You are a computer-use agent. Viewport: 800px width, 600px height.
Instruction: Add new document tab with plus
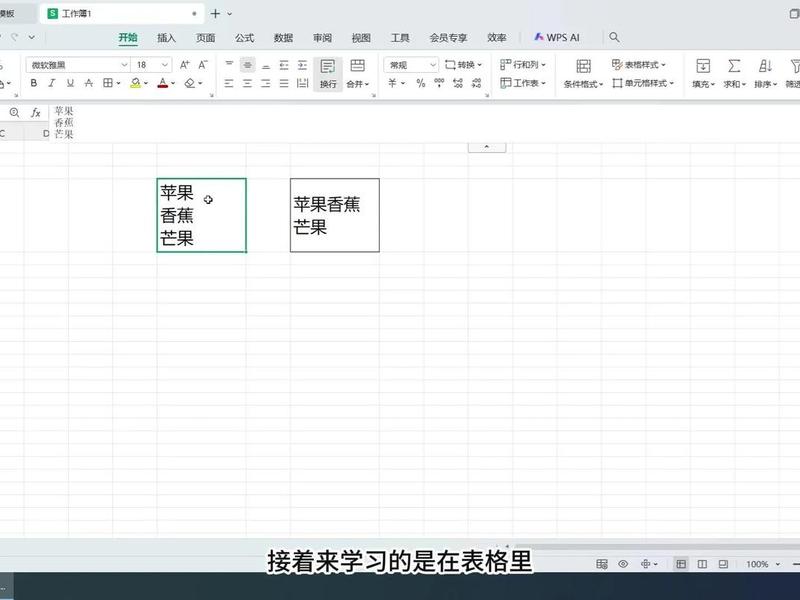pos(215,14)
